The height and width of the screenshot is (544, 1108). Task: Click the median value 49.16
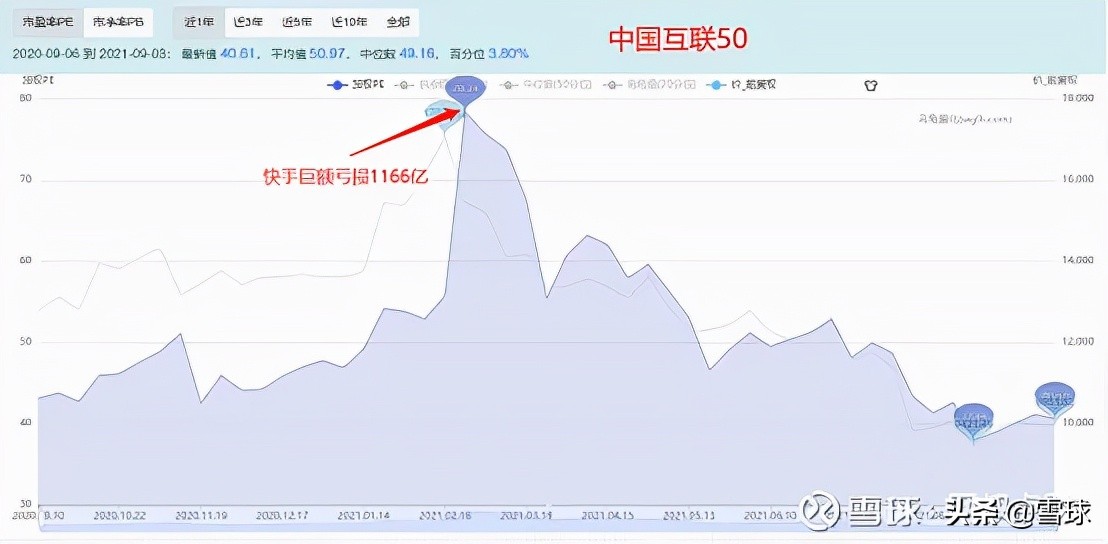pyautogui.click(x=416, y=54)
